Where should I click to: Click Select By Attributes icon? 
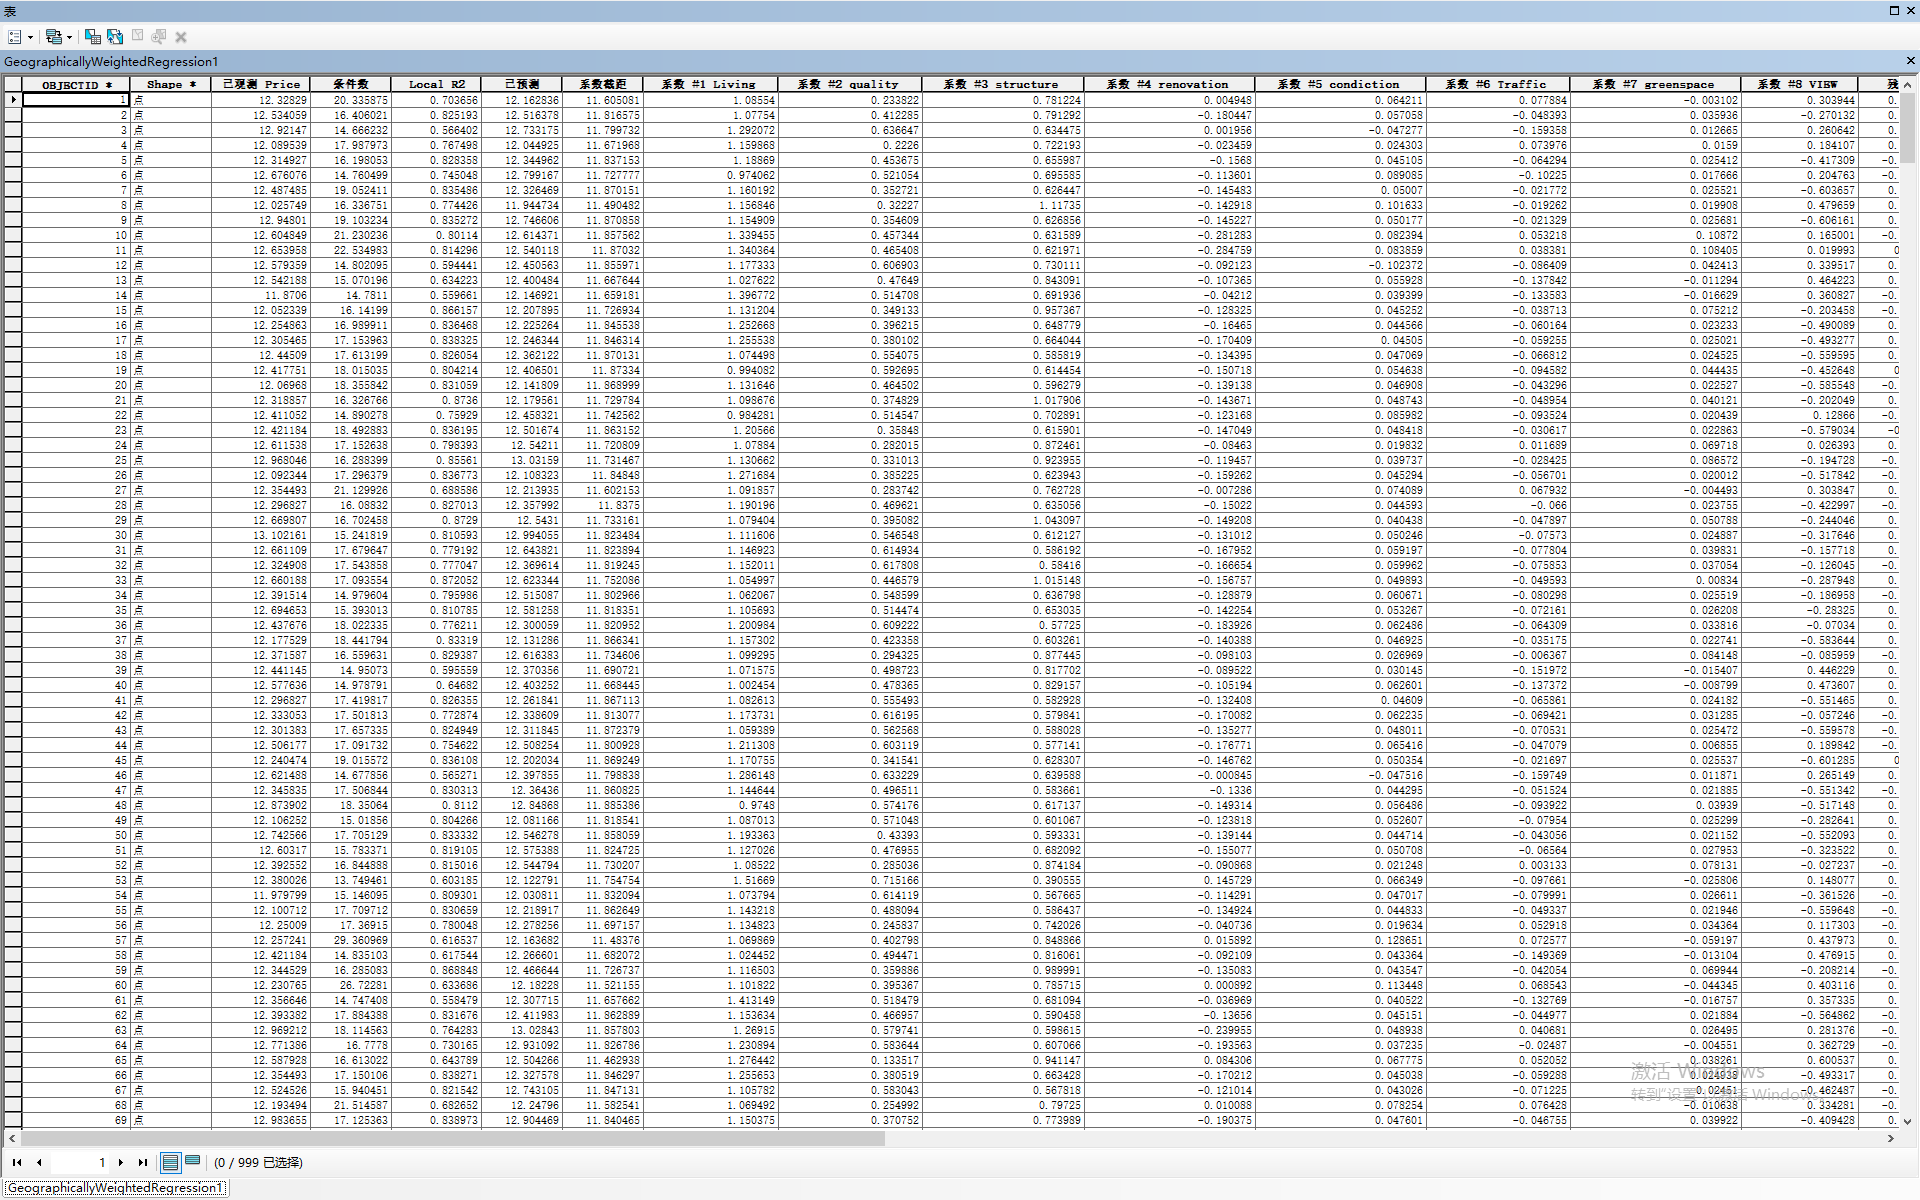[93, 37]
